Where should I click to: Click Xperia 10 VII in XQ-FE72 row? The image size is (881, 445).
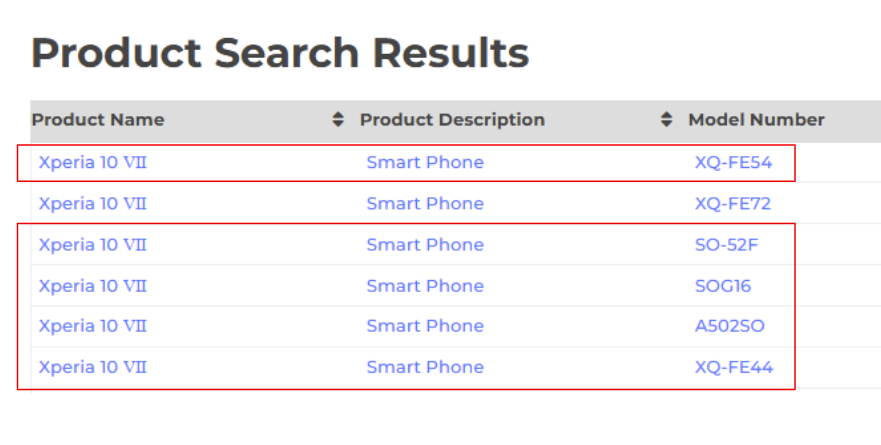93,203
